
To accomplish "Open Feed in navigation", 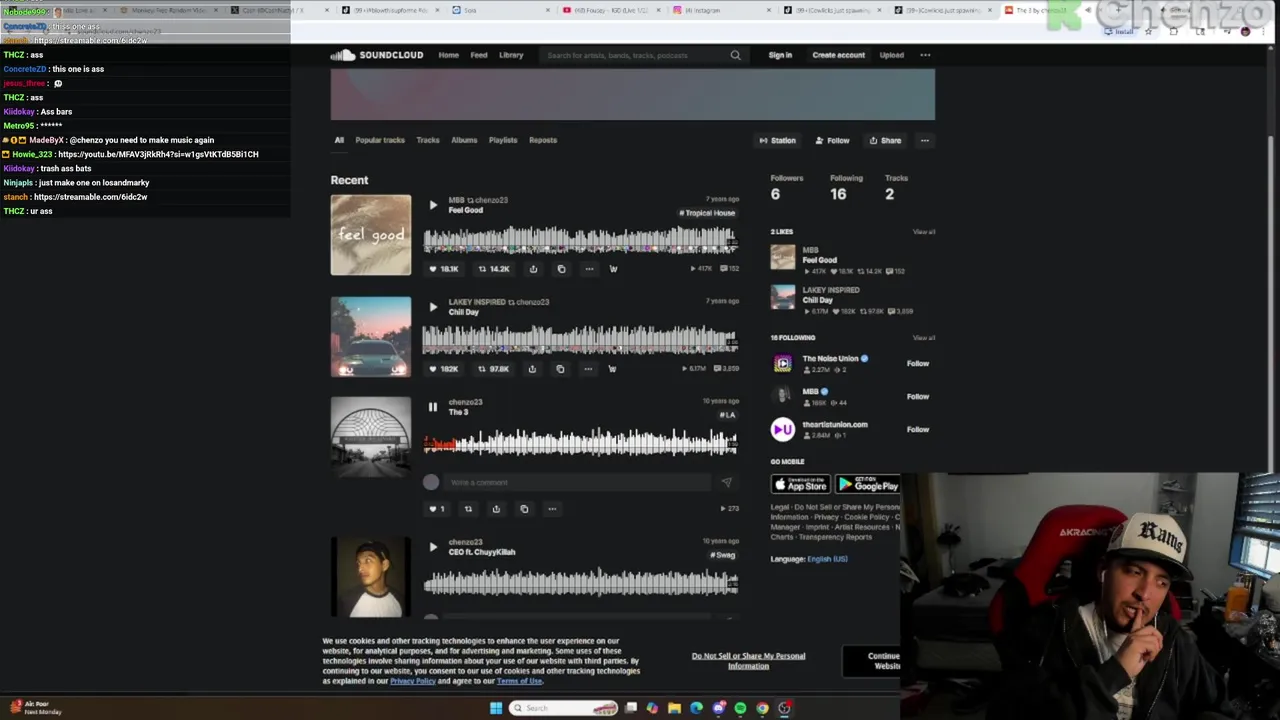I will 479,55.
